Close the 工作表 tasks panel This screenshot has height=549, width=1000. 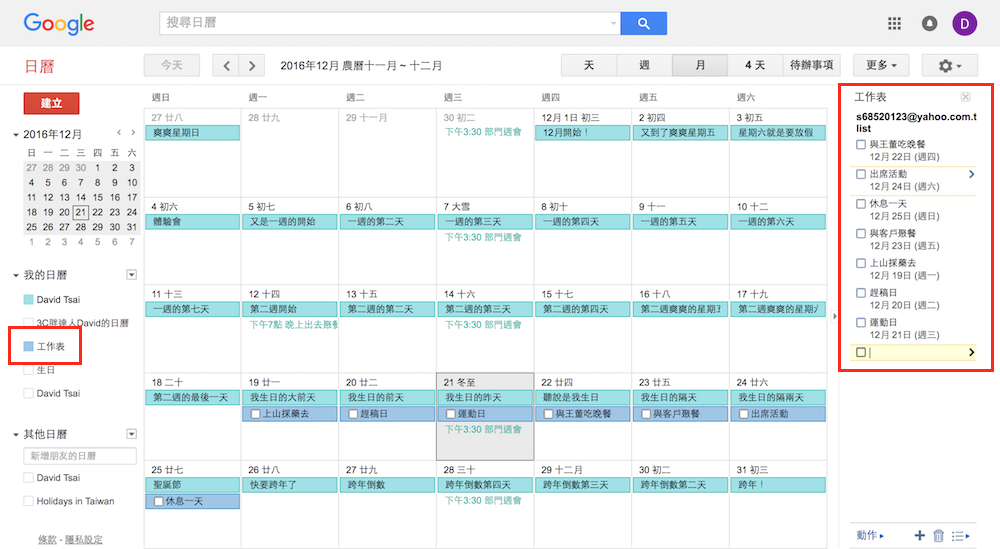[965, 97]
